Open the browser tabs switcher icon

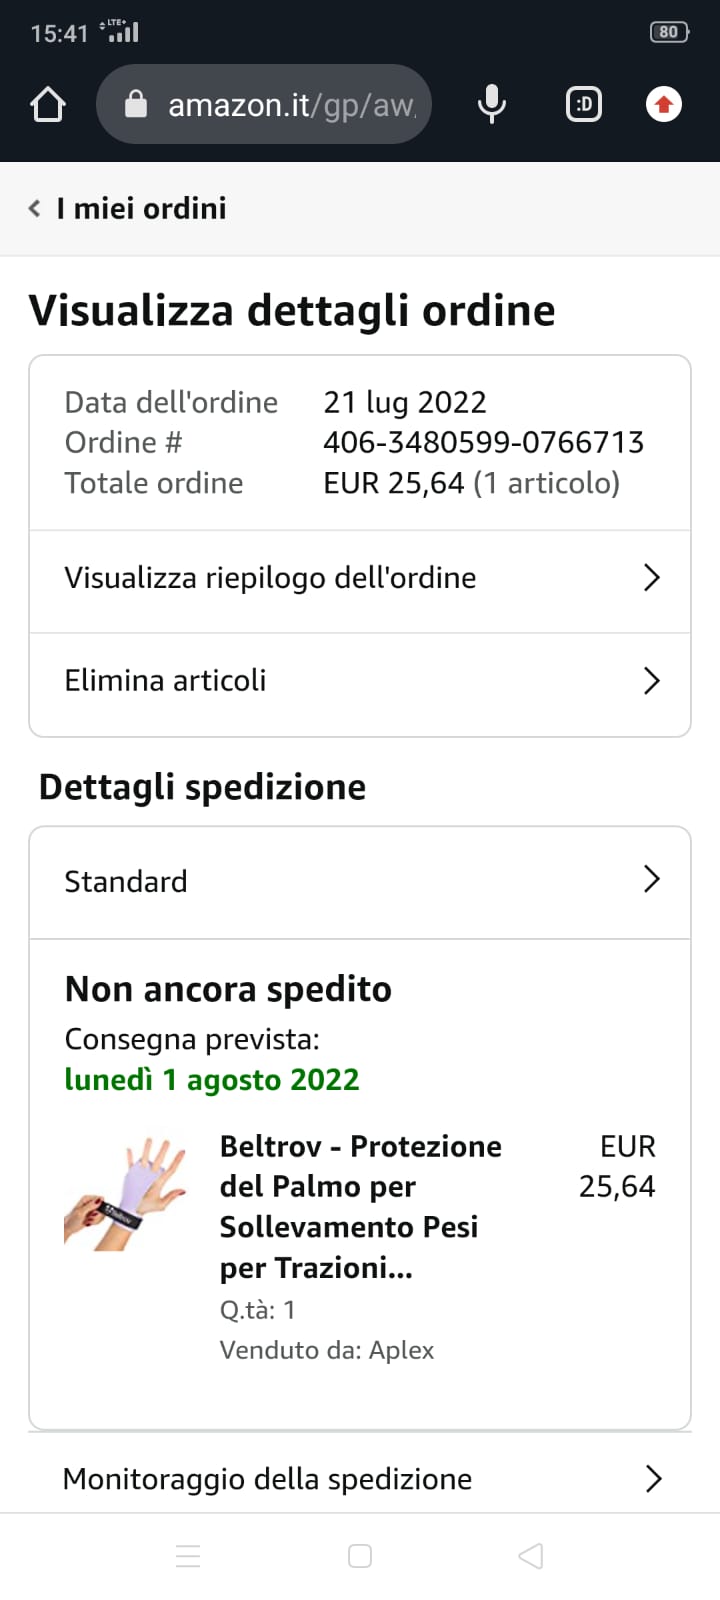(584, 104)
